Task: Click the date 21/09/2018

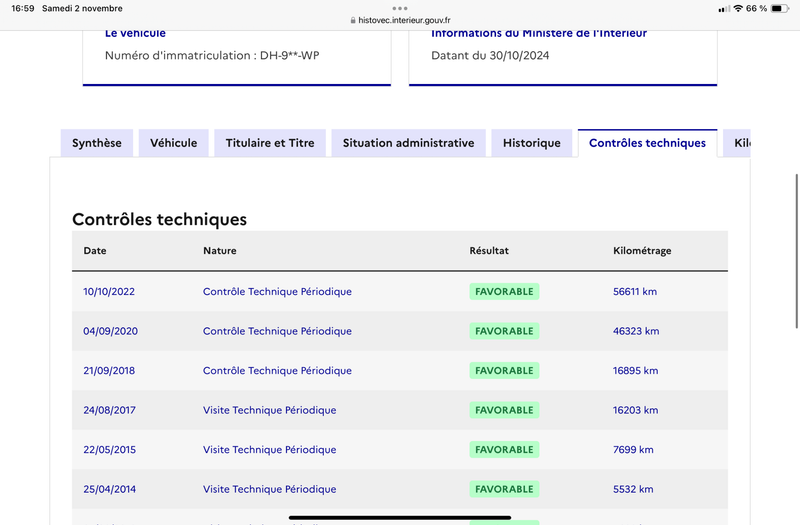Action: (109, 370)
